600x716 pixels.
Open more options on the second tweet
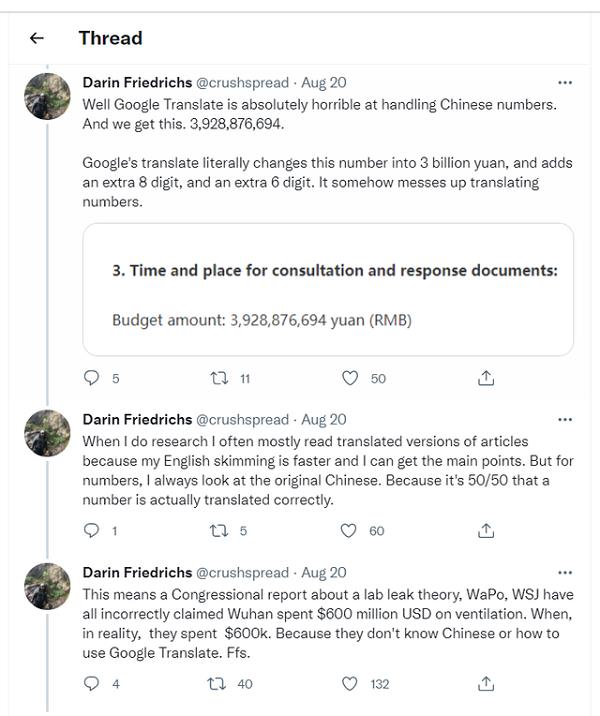pos(565,419)
